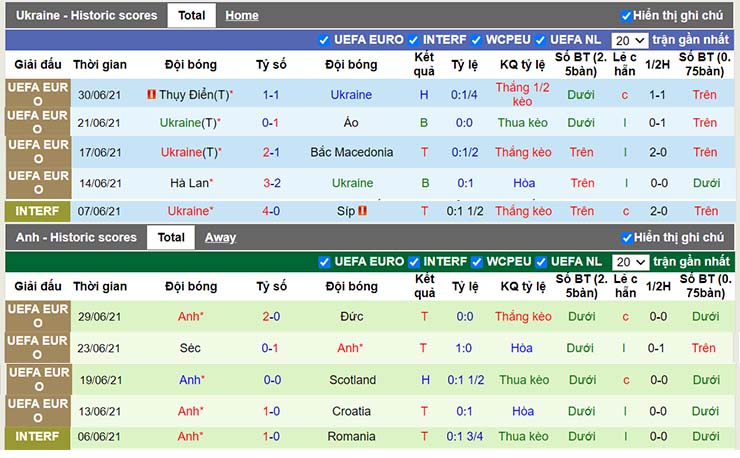Open 1-1 score of Thụy Điển vs Ukraine

pos(271,95)
